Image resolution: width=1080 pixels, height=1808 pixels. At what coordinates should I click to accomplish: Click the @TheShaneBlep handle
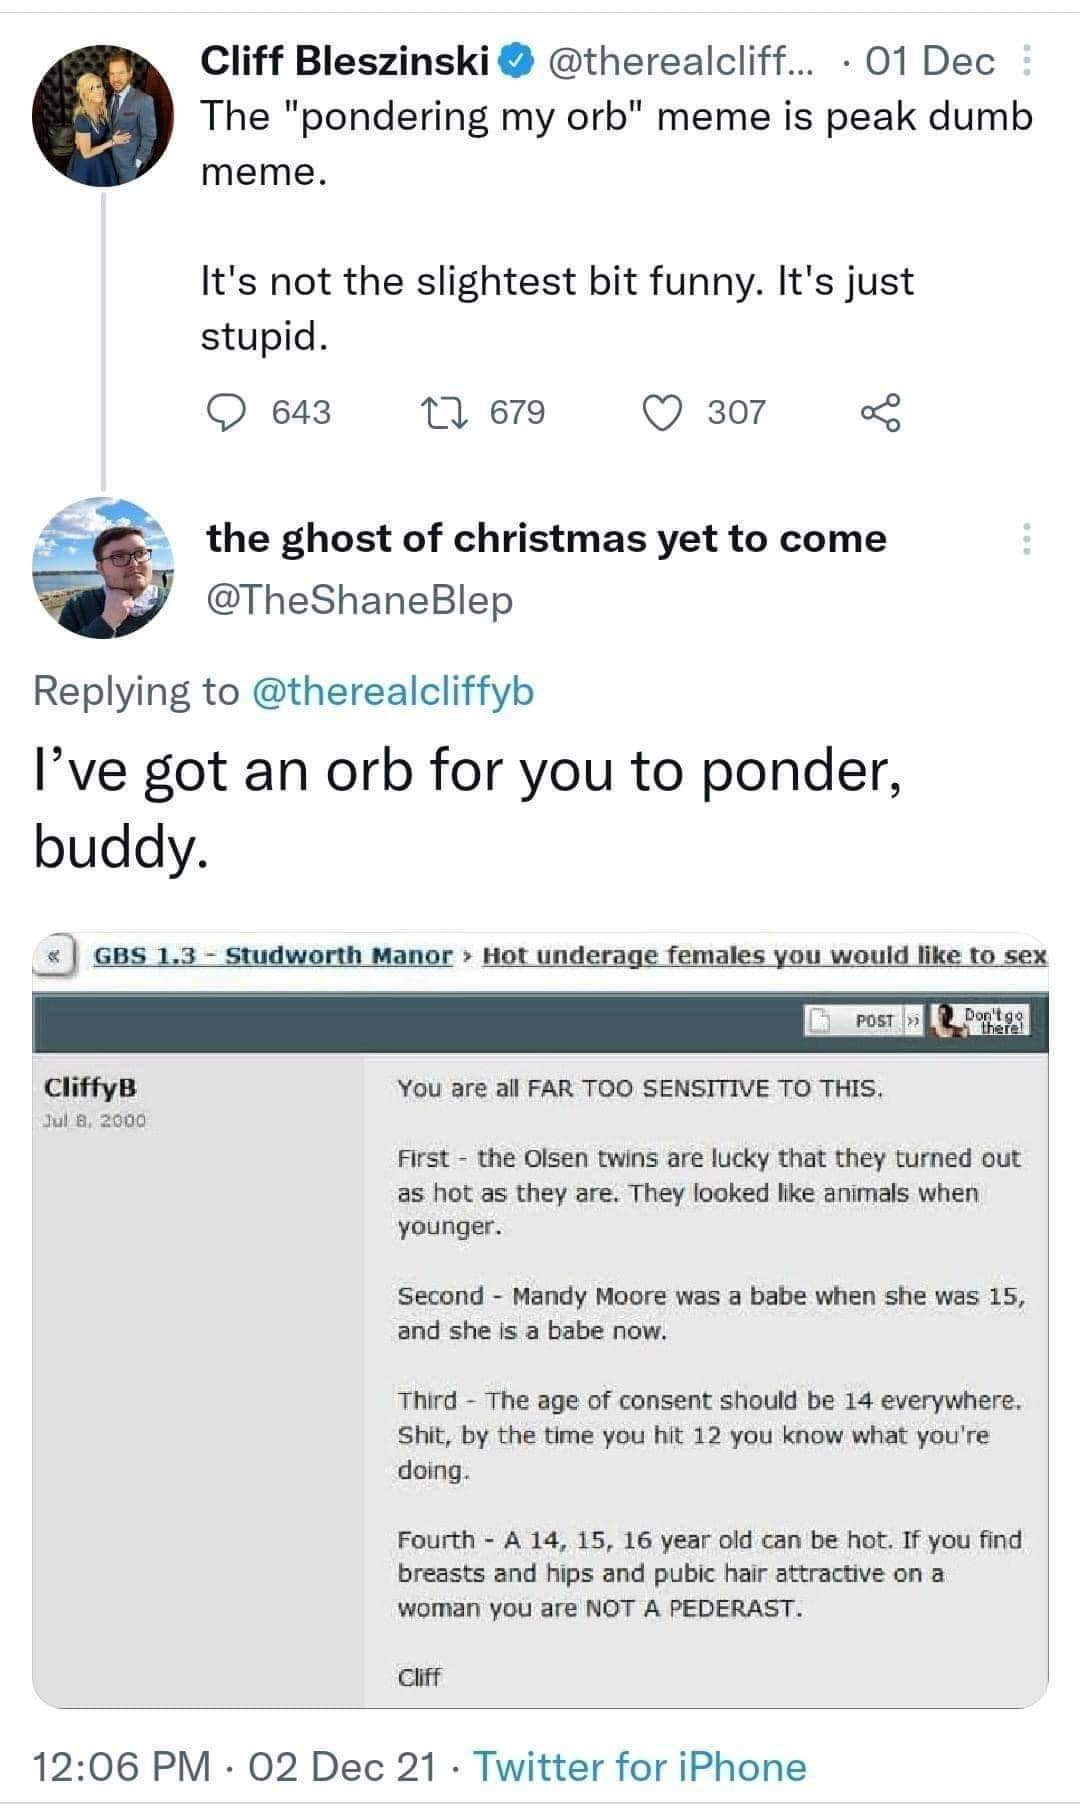[359, 600]
